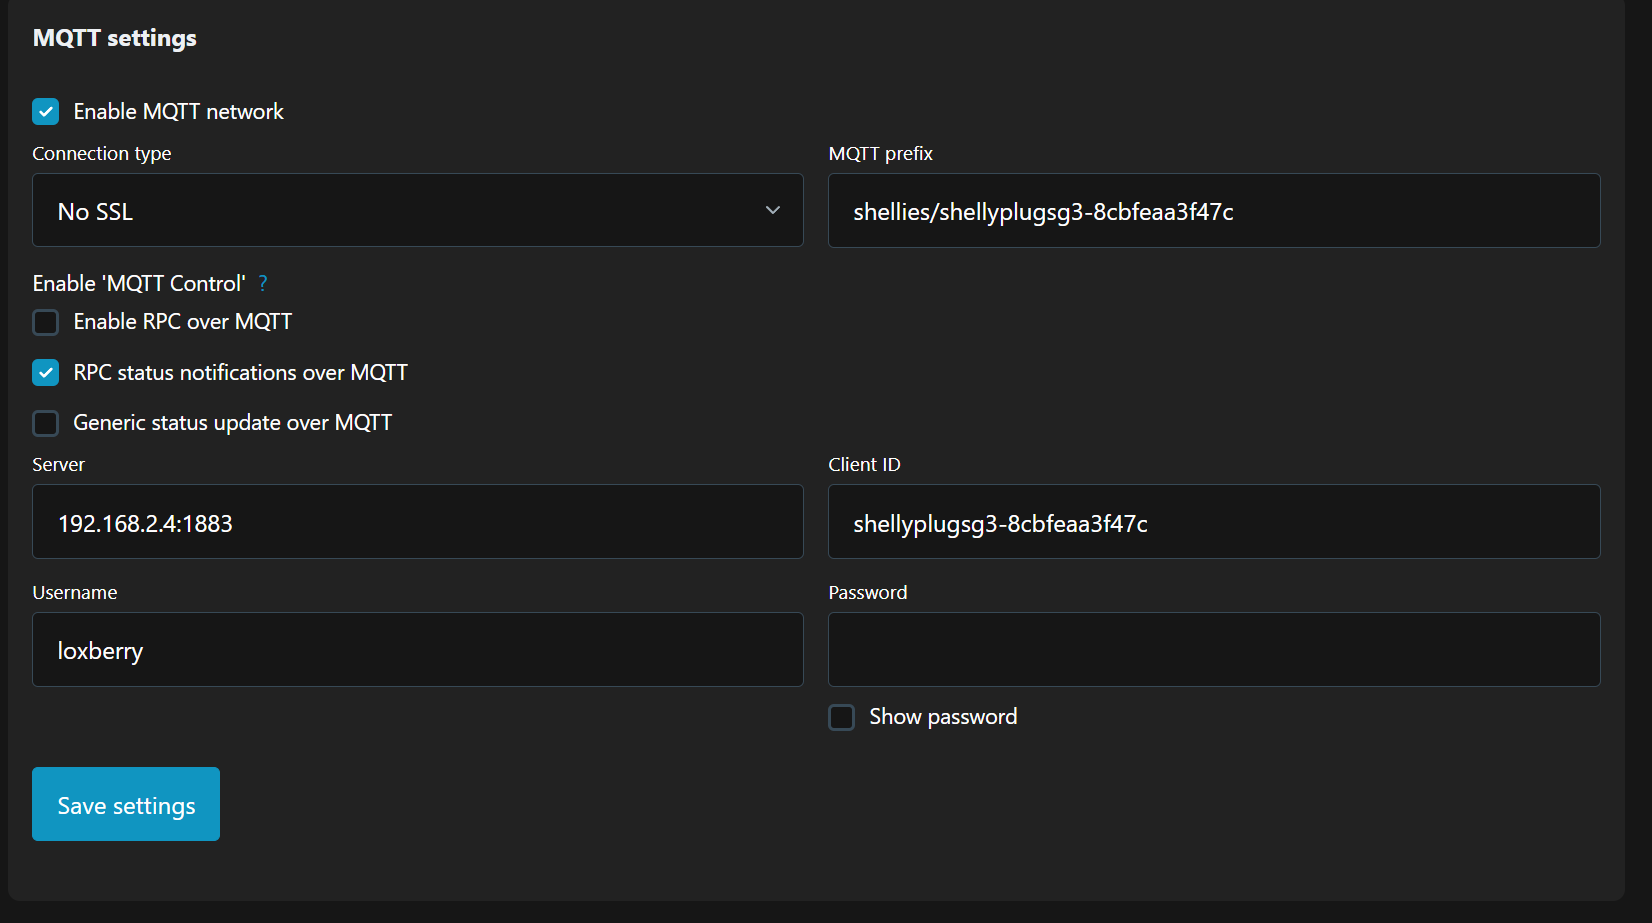Viewport: 1652px width, 923px height.
Task: Click the 'Generic status update over MQTT' label
Action: [232, 423]
